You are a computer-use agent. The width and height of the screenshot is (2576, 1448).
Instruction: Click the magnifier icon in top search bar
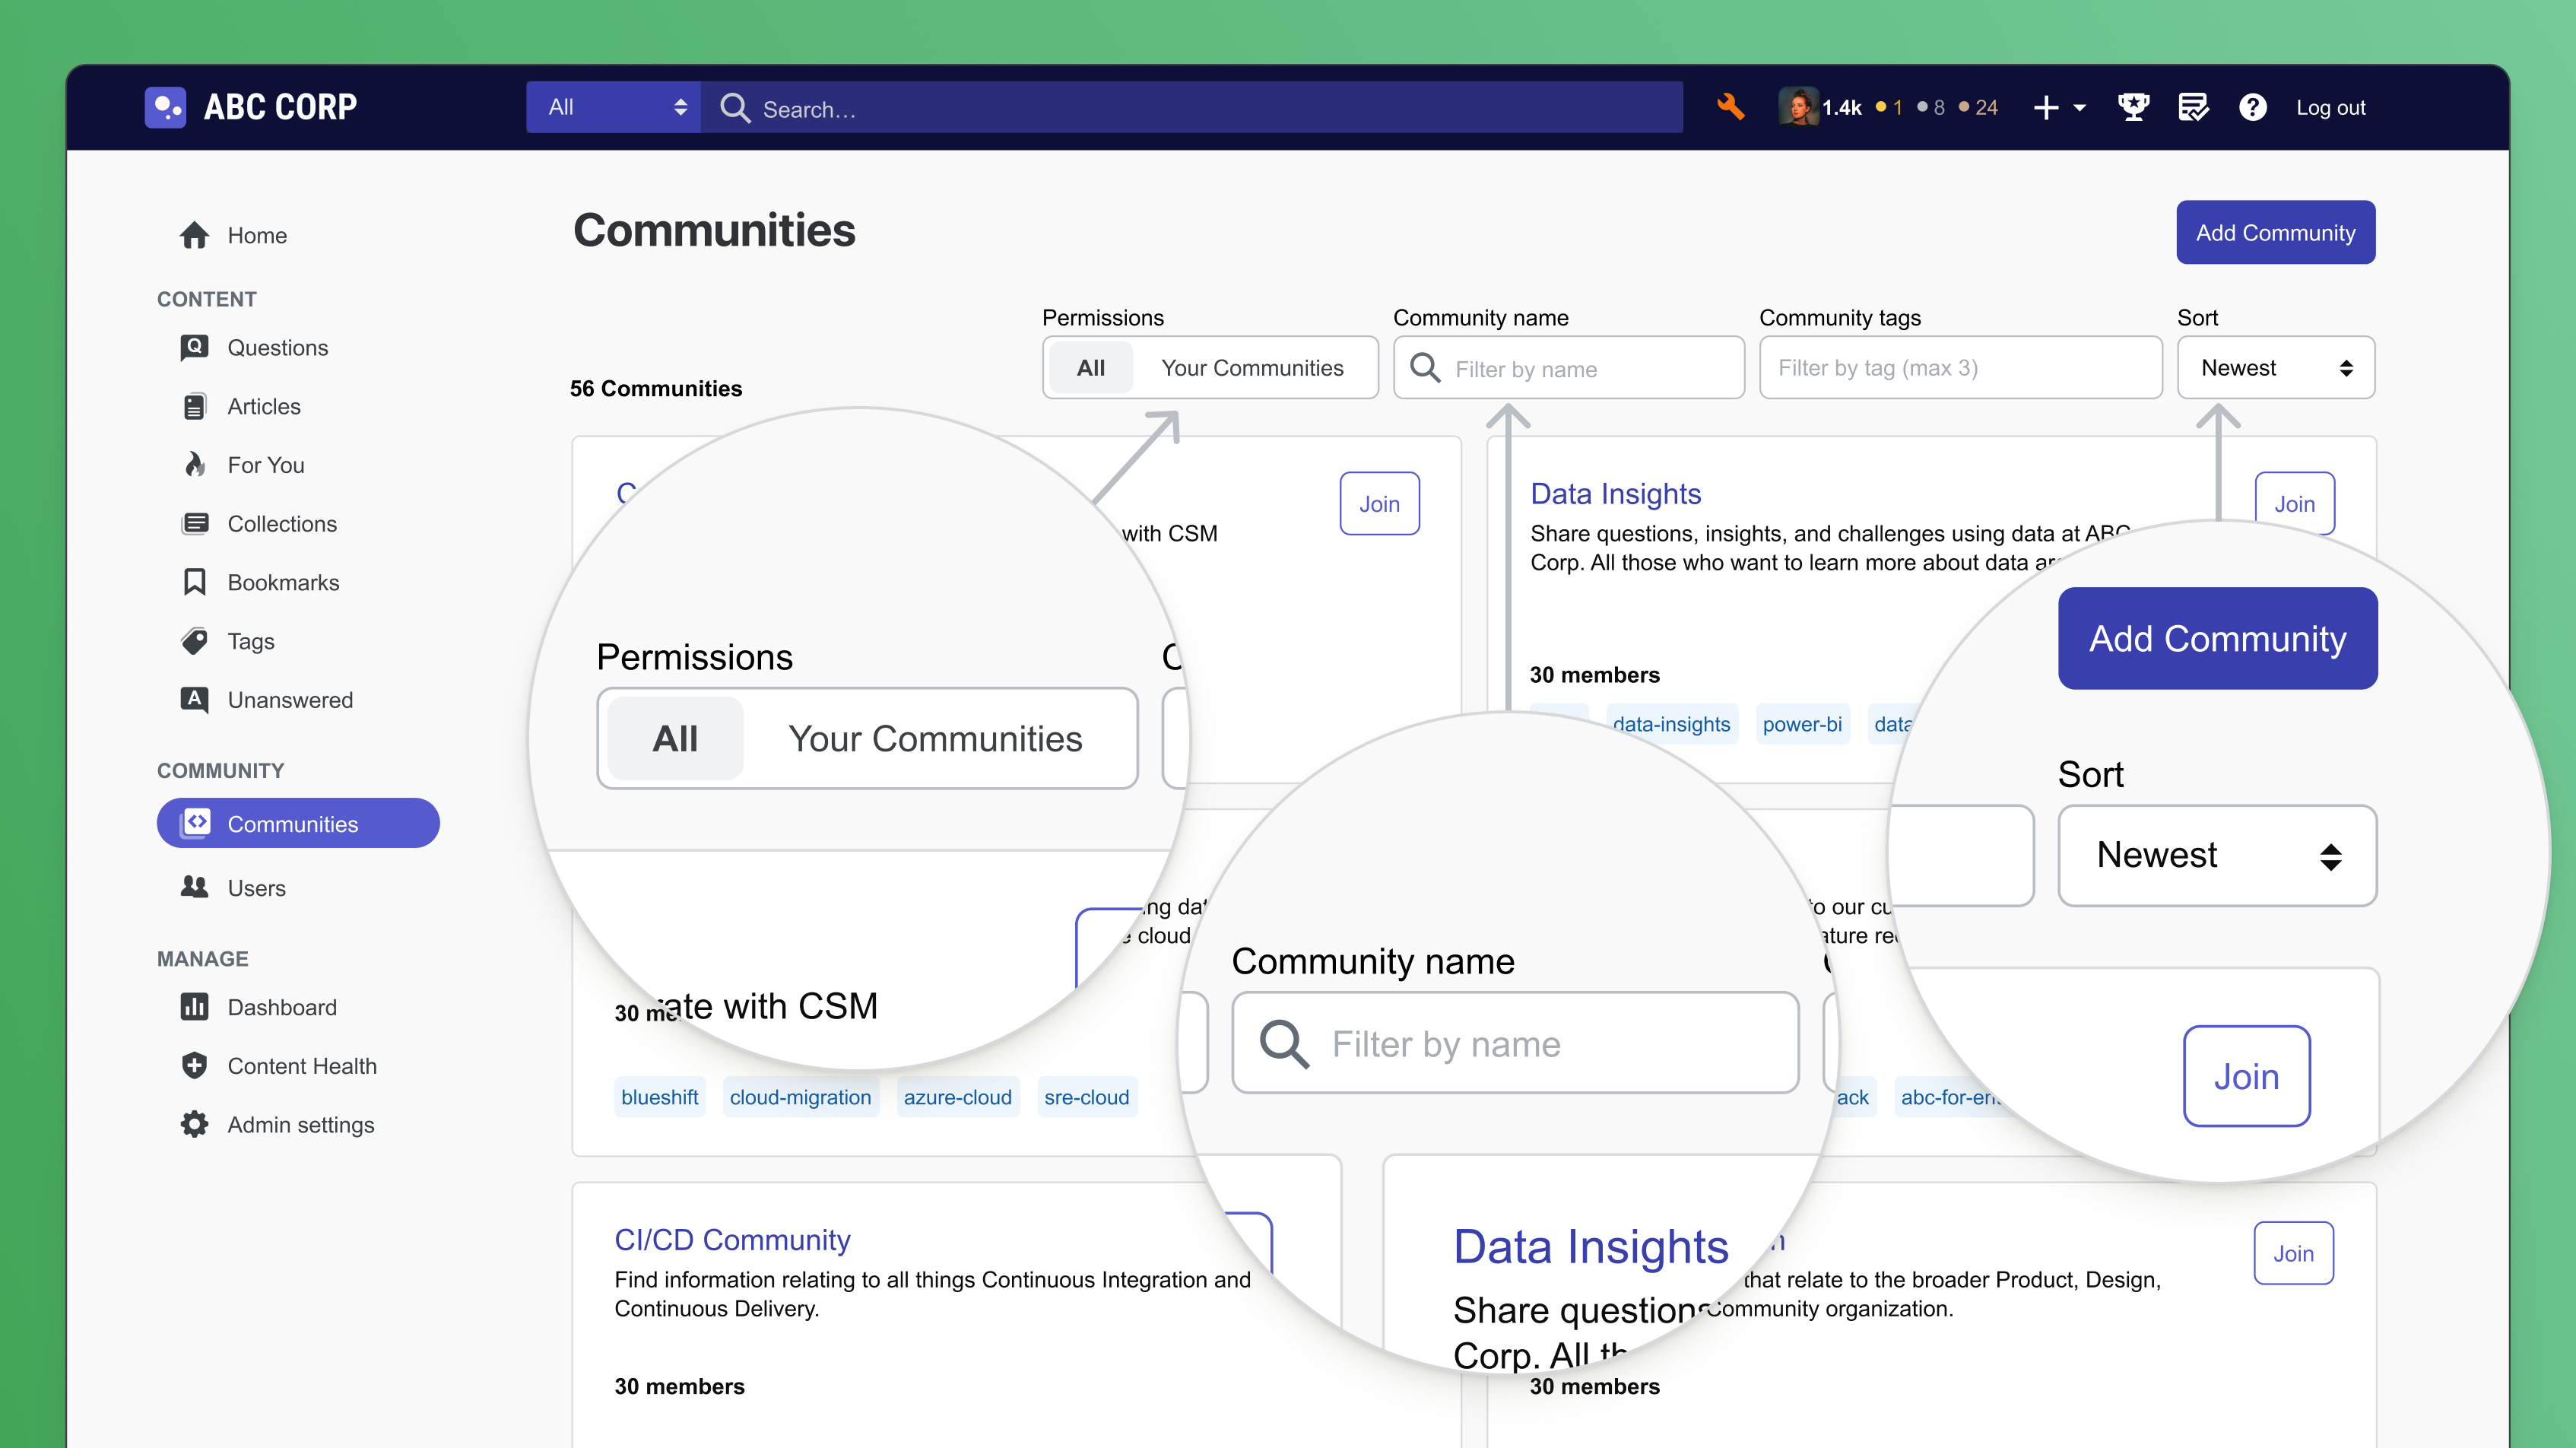click(x=735, y=108)
